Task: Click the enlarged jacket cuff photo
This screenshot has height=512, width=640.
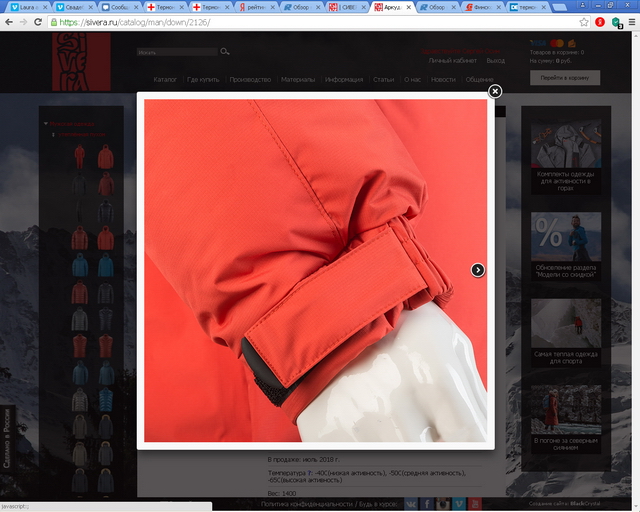Action: click(316, 270)
